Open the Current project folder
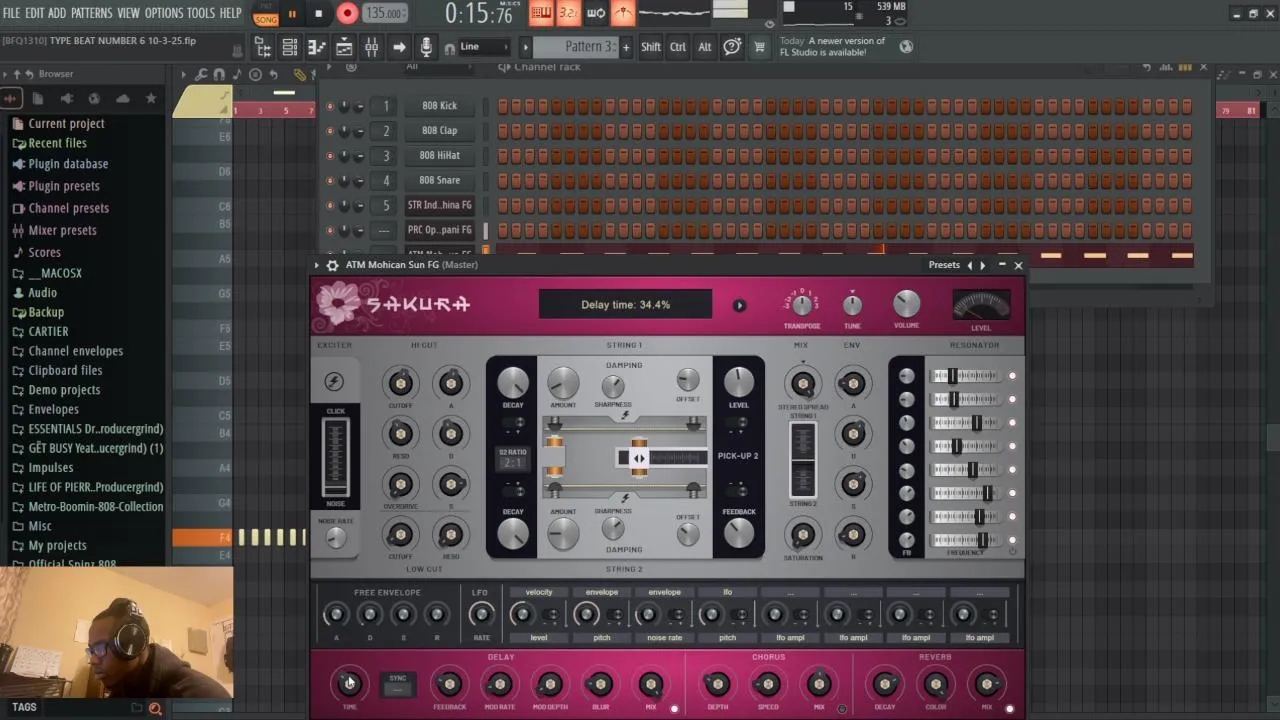This screenshot has width=1280, height=720. tap(66, 123)
